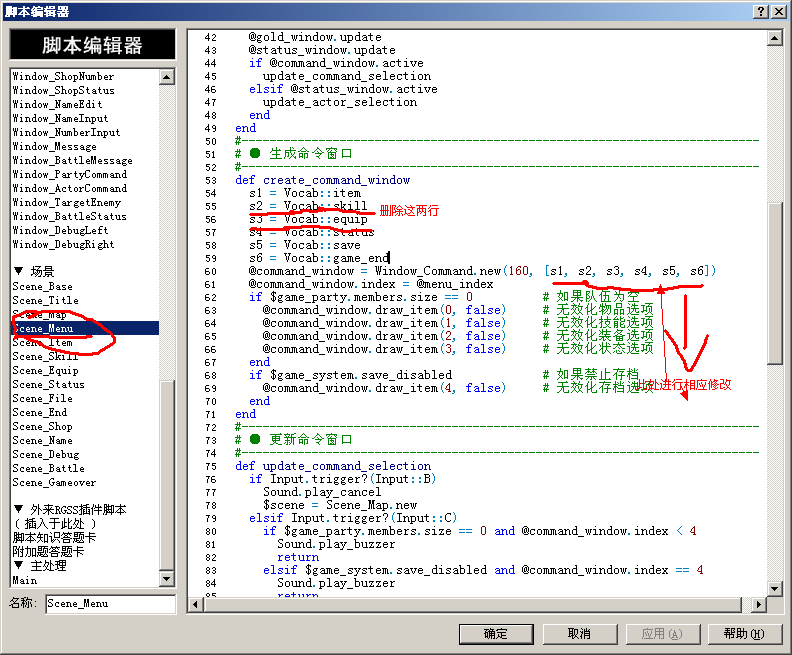Select the ▼ 主处理 section header
The height and width of the screenshot is (655, 792).
[40, 566]
